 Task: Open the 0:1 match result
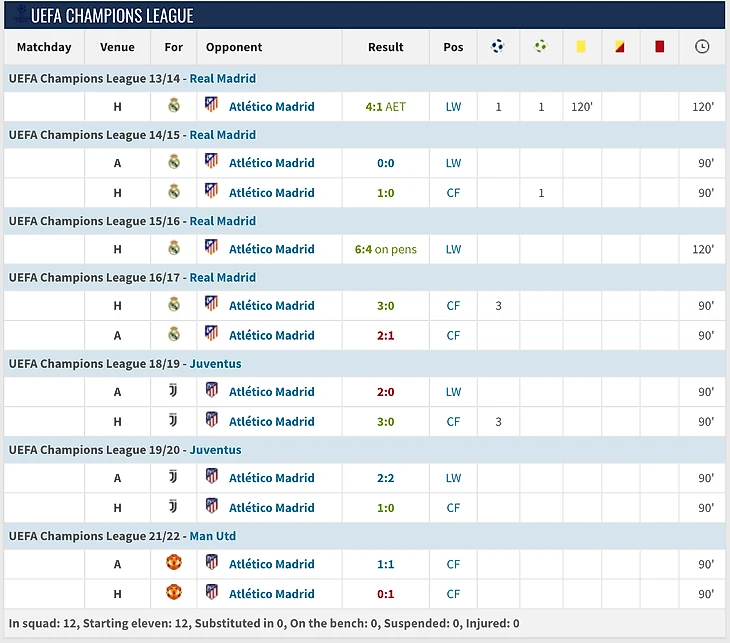(385, 594)
